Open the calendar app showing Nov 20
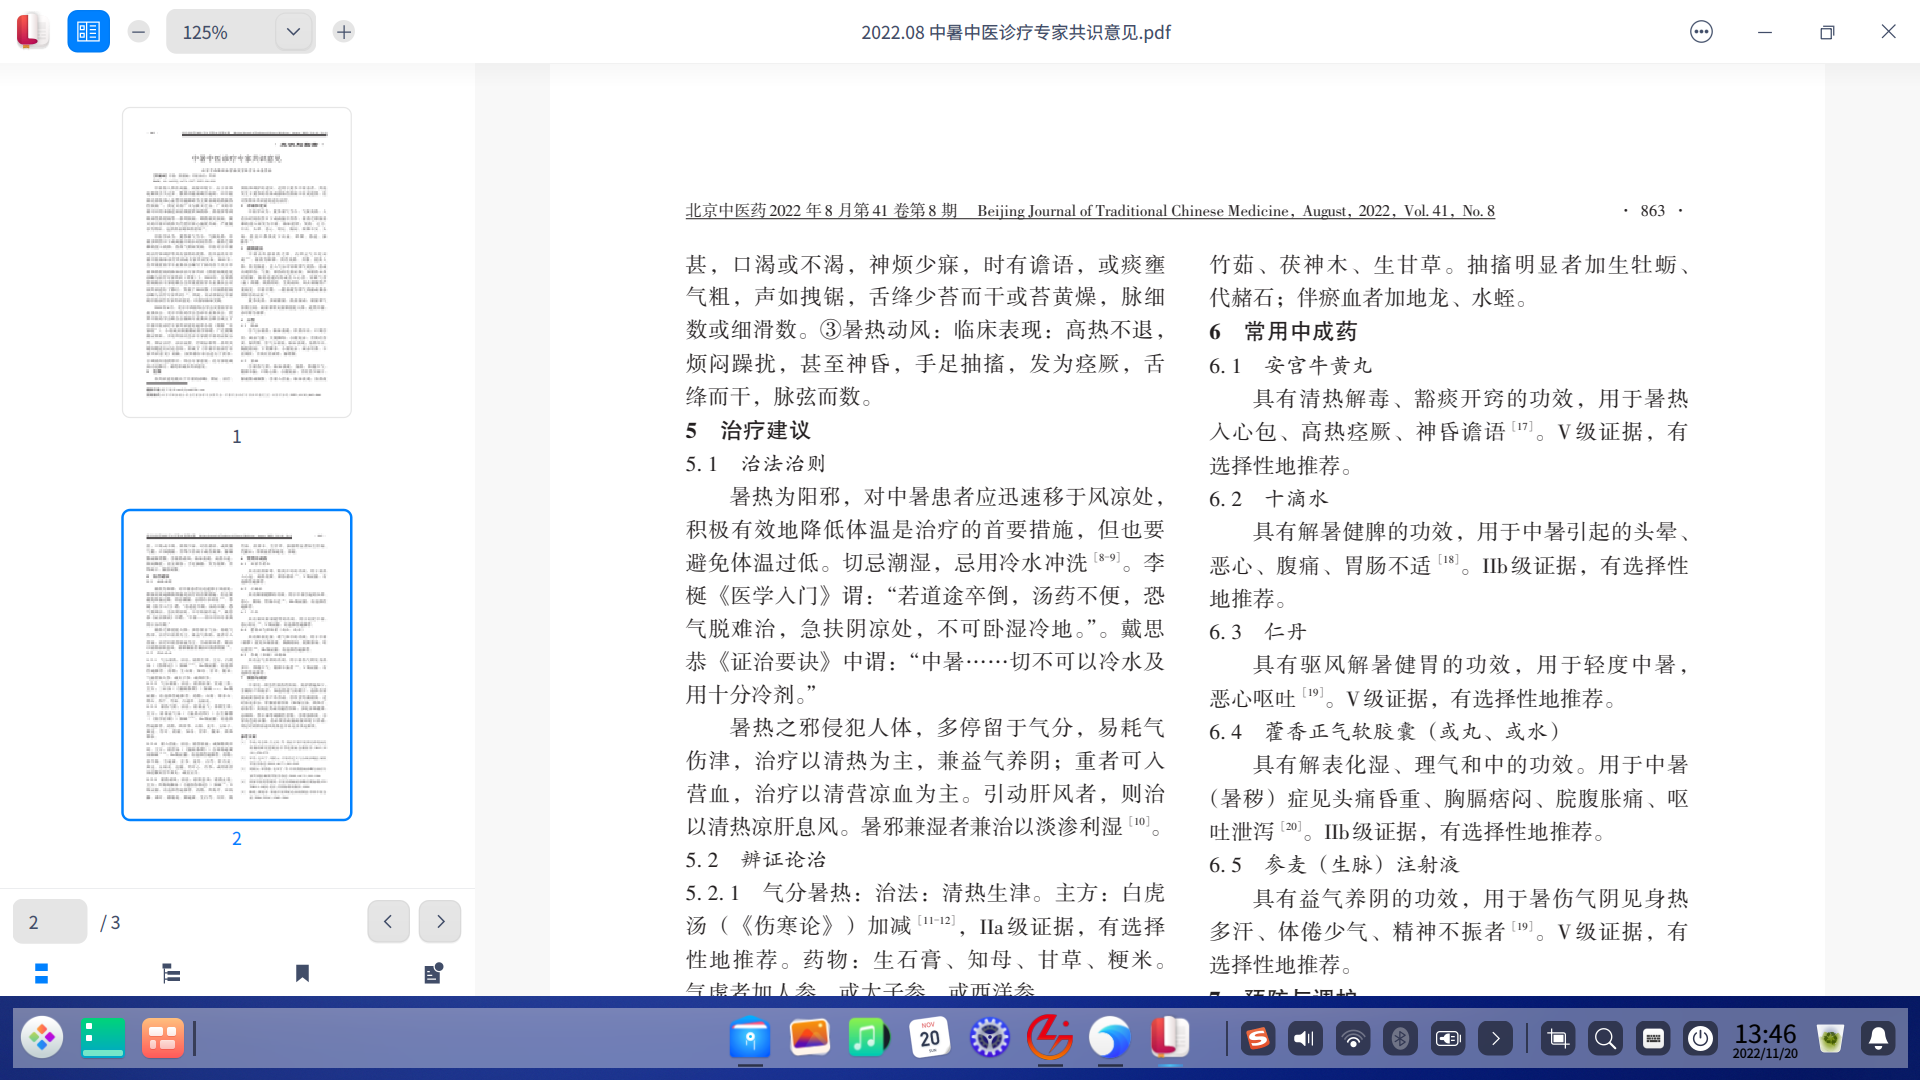The width and height of the screenshot is (1920, 1080). [930, 1038]
